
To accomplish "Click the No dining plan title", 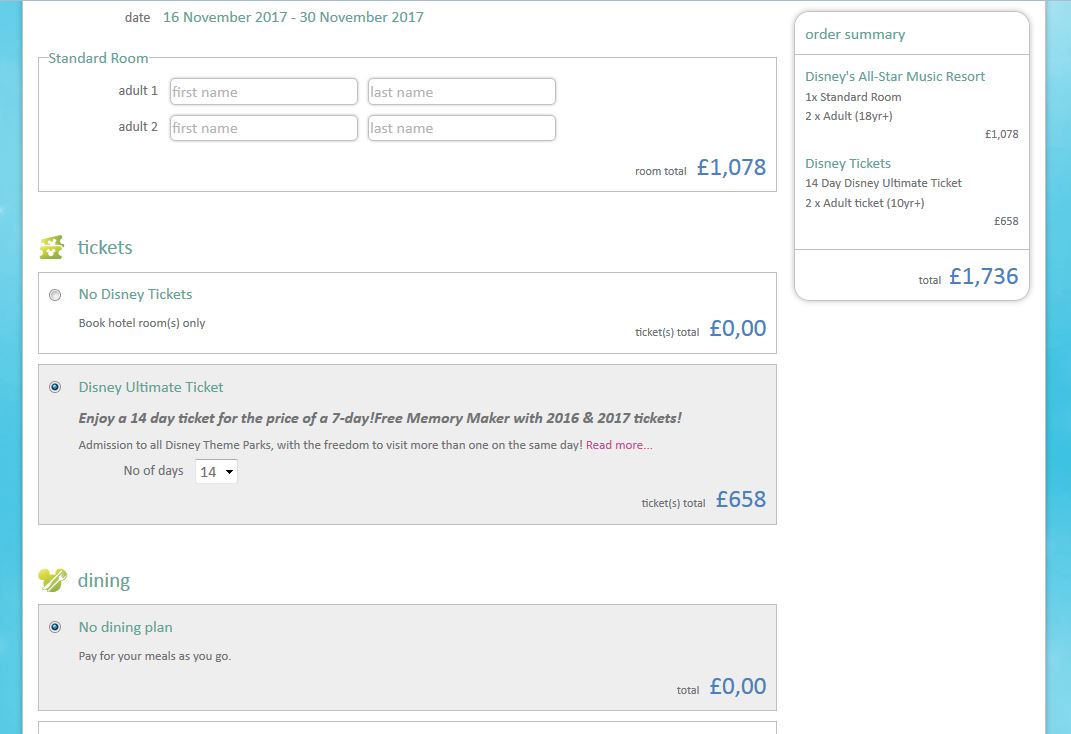I will pyautogui.click(x=125, y=627).
